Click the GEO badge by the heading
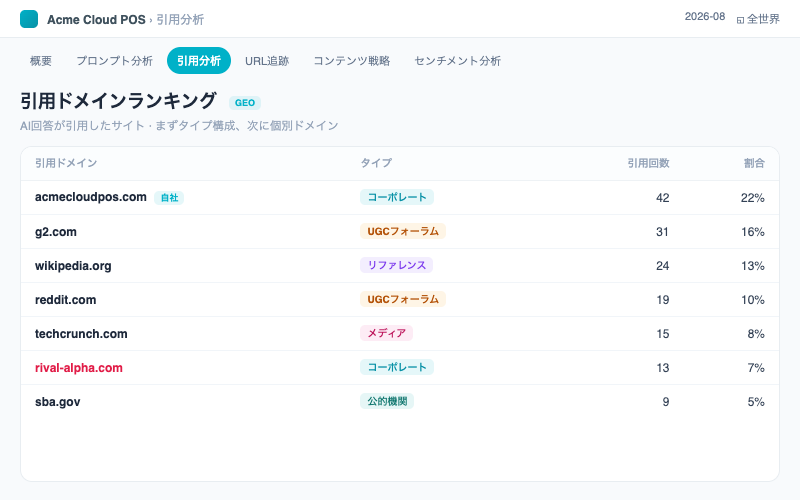 (x=245, y=103)
